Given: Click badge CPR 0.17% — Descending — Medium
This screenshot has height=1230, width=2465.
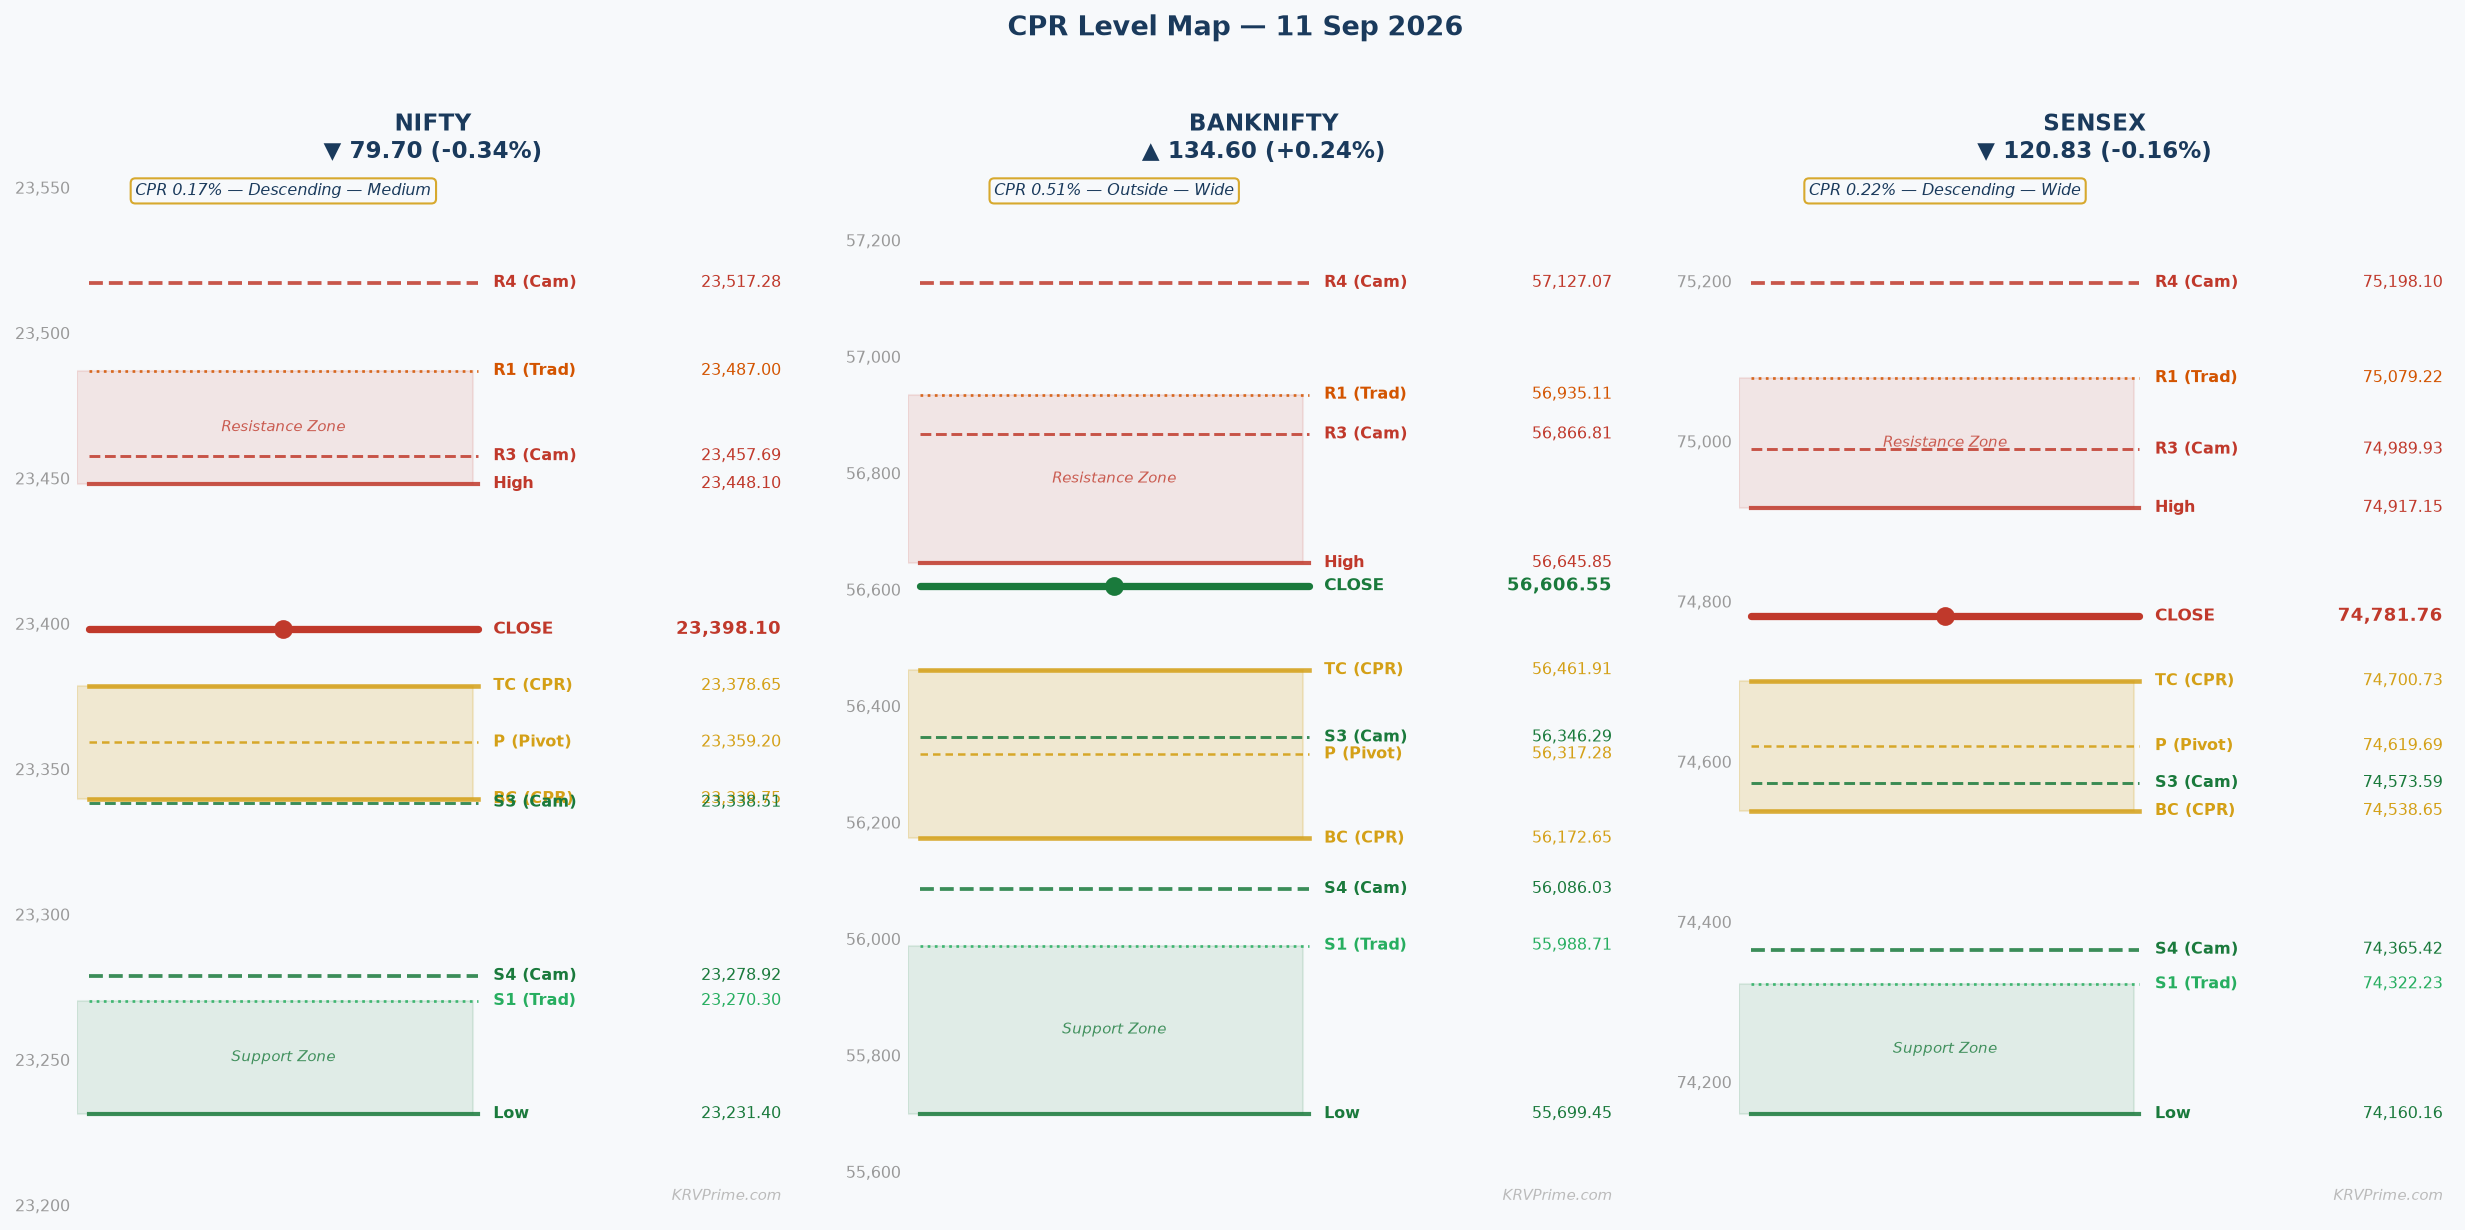Looking at the screenshot, I should [283, 191].
